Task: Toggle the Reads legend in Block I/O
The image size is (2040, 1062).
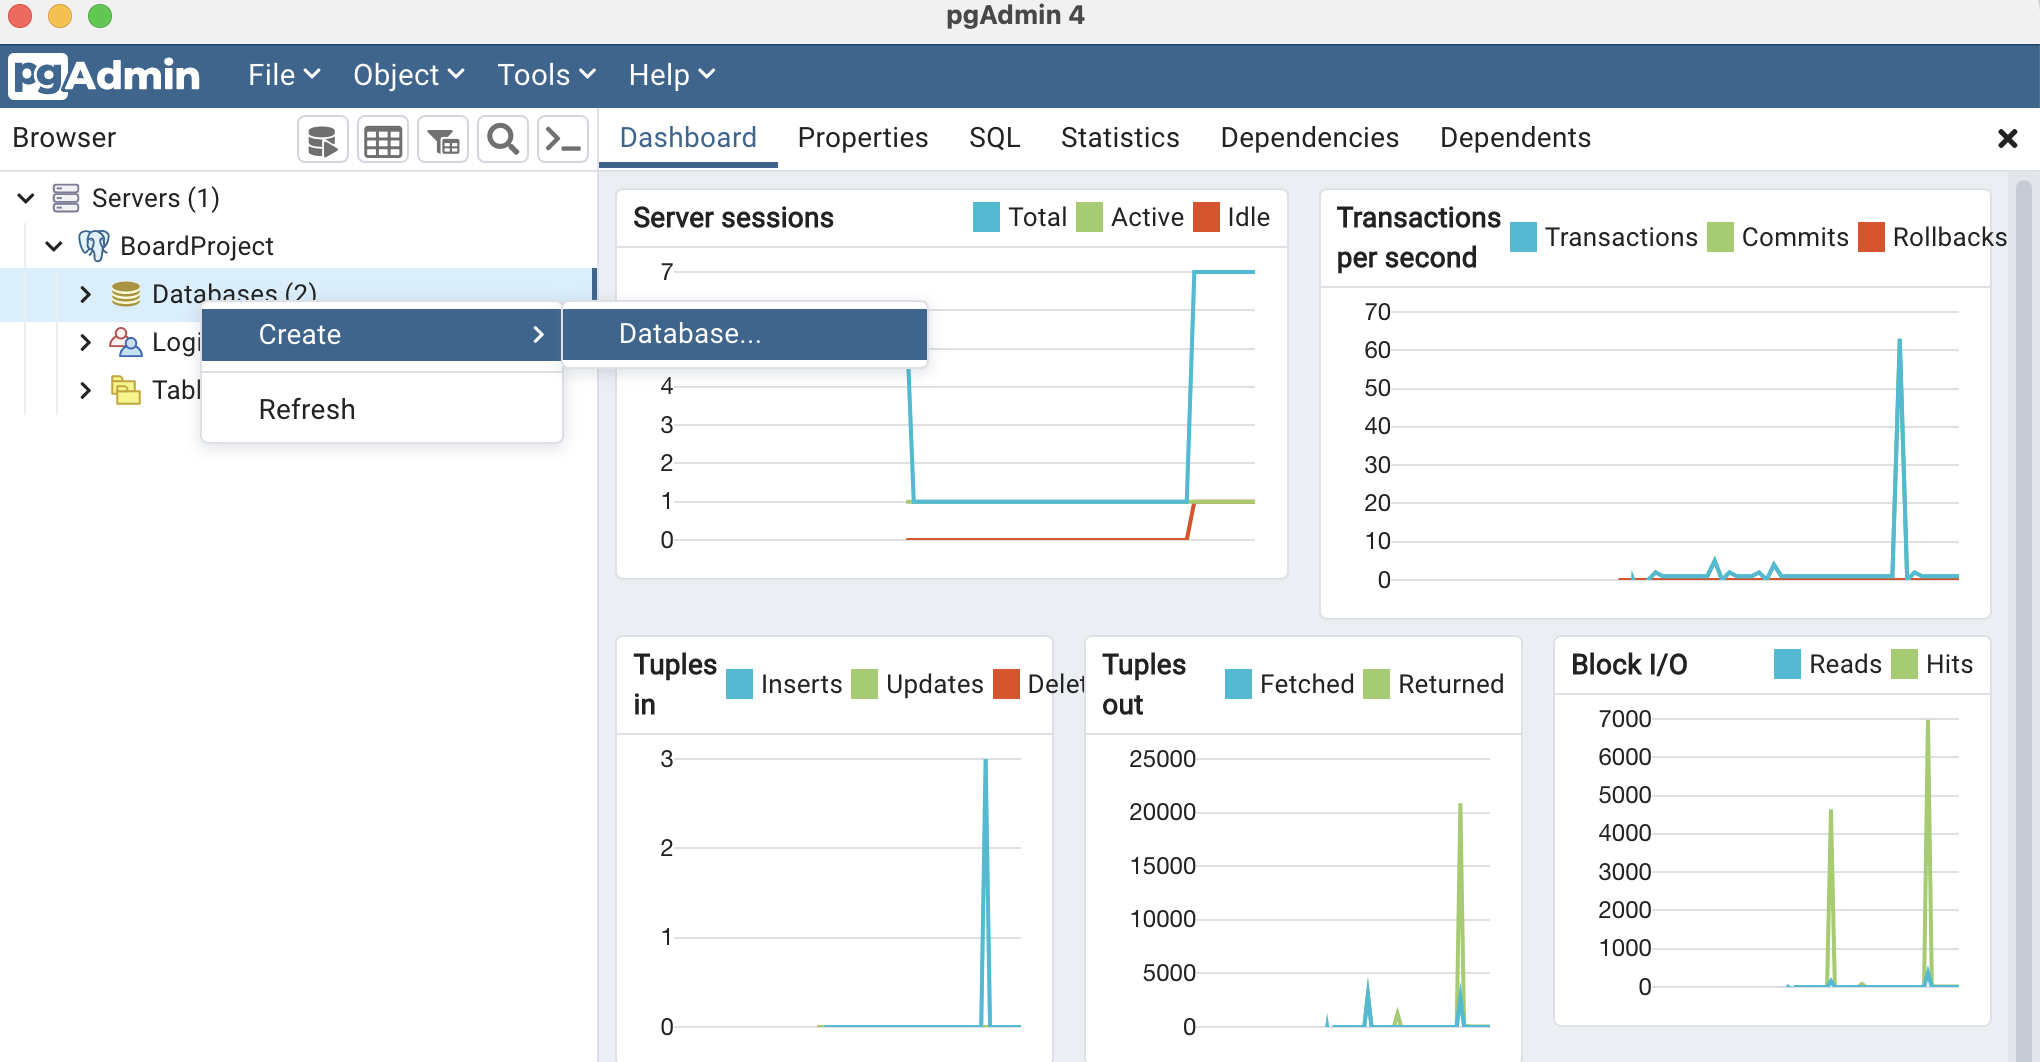Action: [1828, 664]
